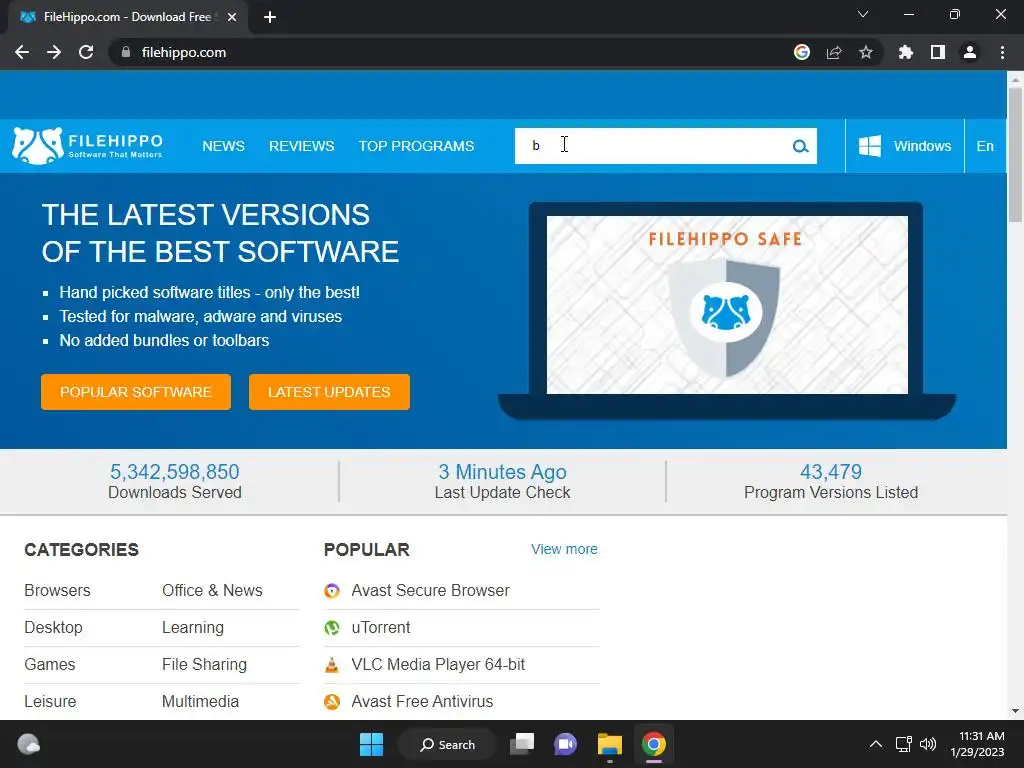Open the uTorrent link
The height and width of the screenshot is (768, 1024).
381,628
